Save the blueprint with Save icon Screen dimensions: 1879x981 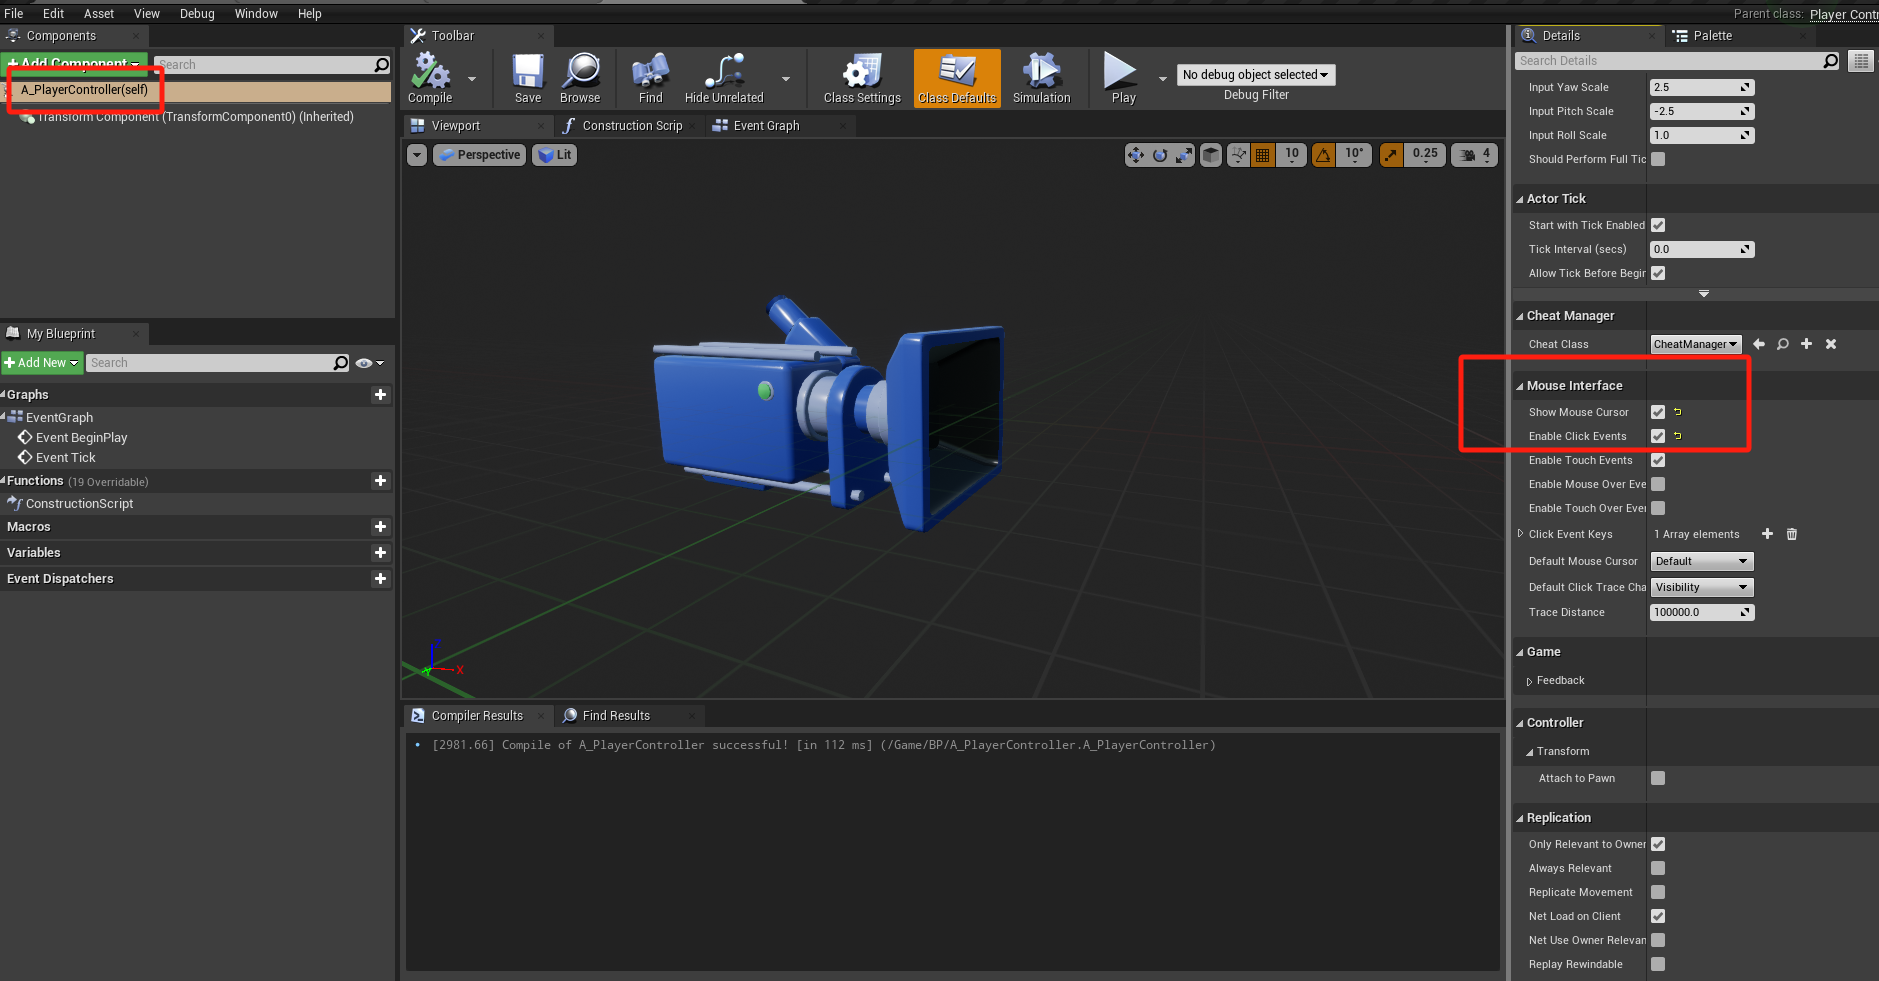pyautogui.click(x=528, y=73)
